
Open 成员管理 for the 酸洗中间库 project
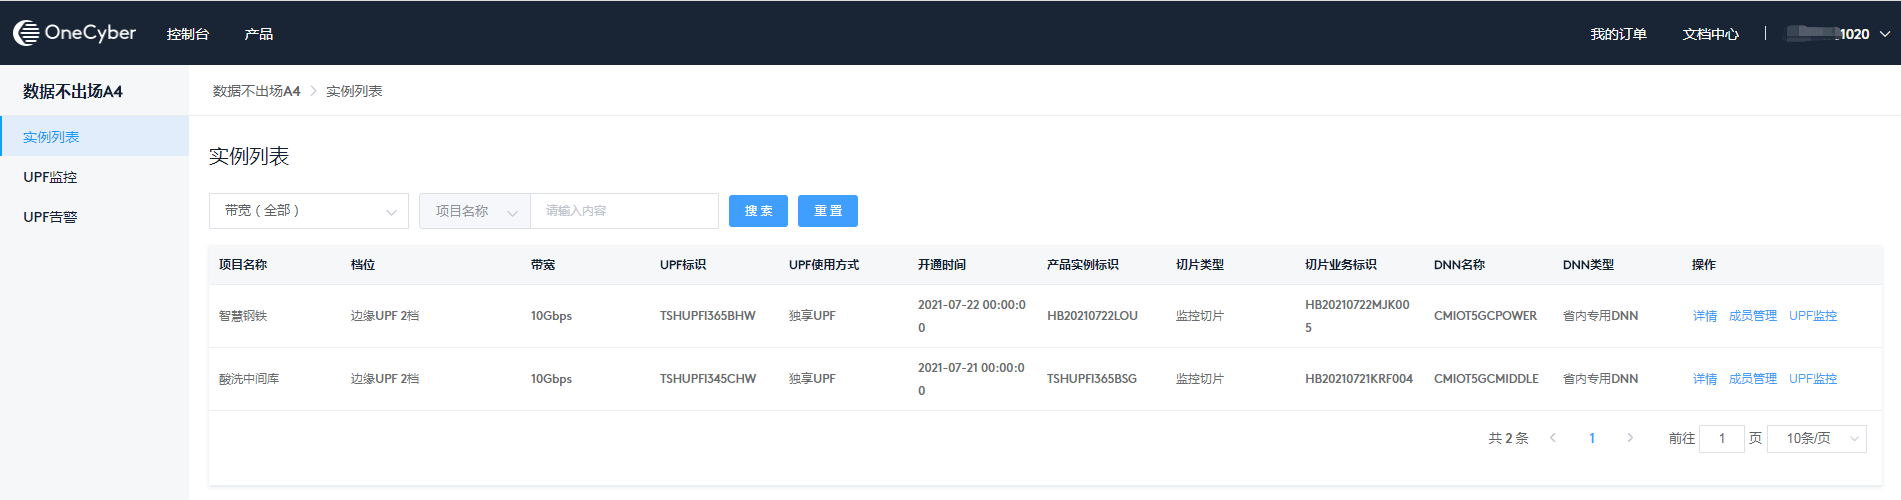coord(1752,379)
